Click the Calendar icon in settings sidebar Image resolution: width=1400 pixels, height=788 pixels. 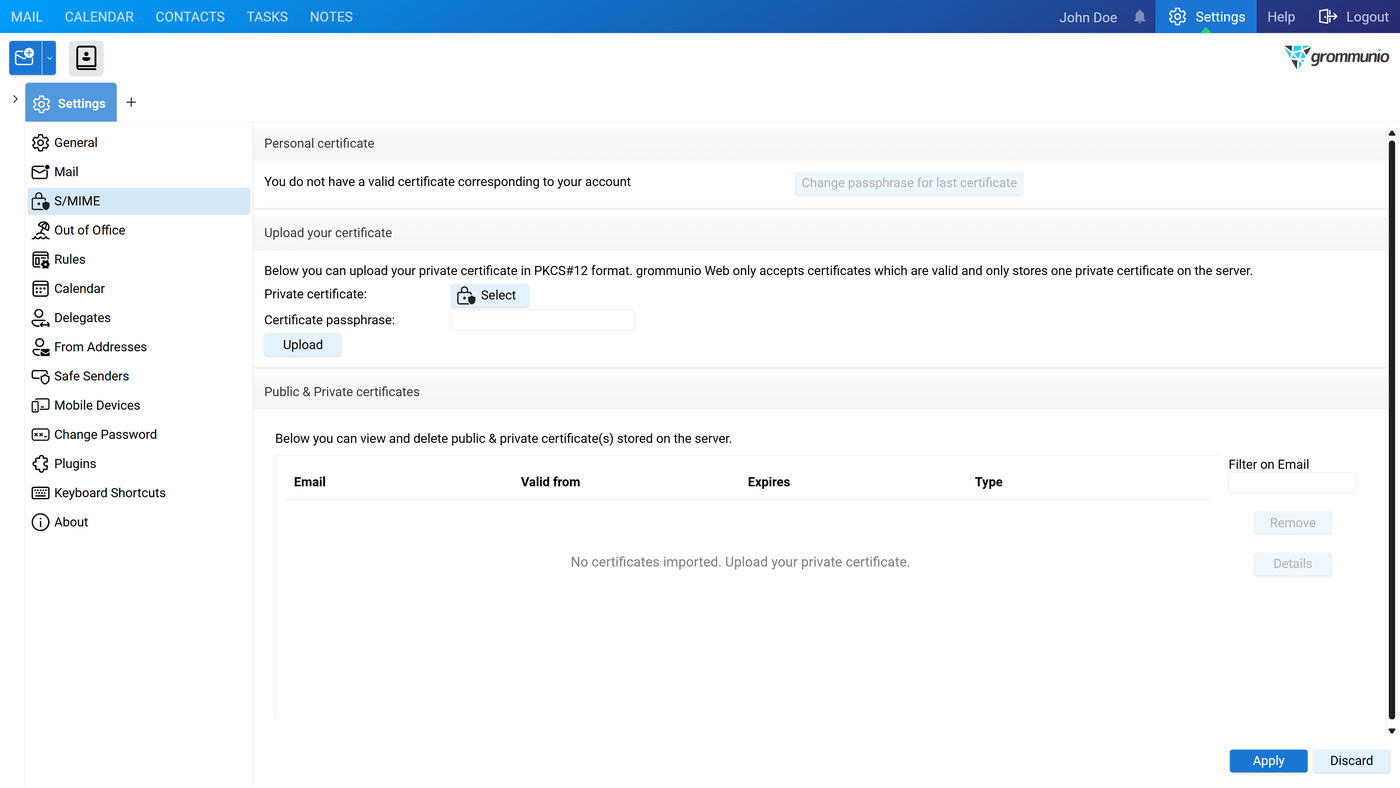click(x=40, y=288)
